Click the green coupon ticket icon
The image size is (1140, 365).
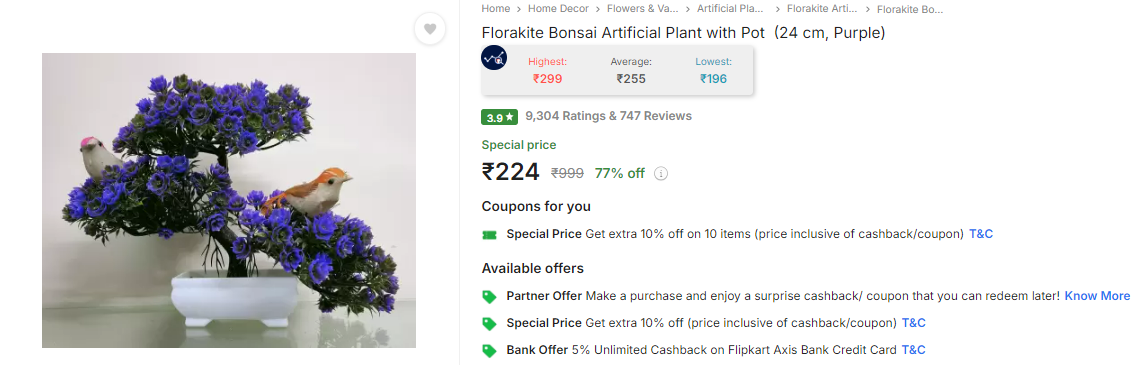pos(489,235)
